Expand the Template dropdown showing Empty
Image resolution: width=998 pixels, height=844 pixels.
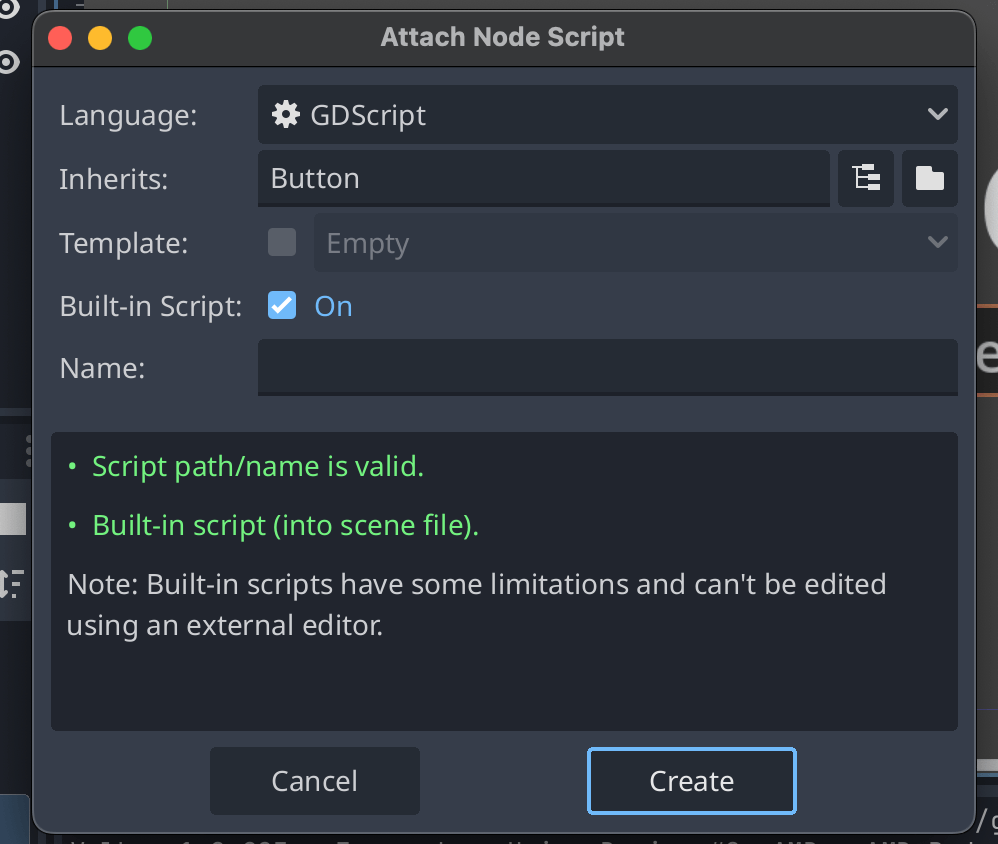coord(637,242)
